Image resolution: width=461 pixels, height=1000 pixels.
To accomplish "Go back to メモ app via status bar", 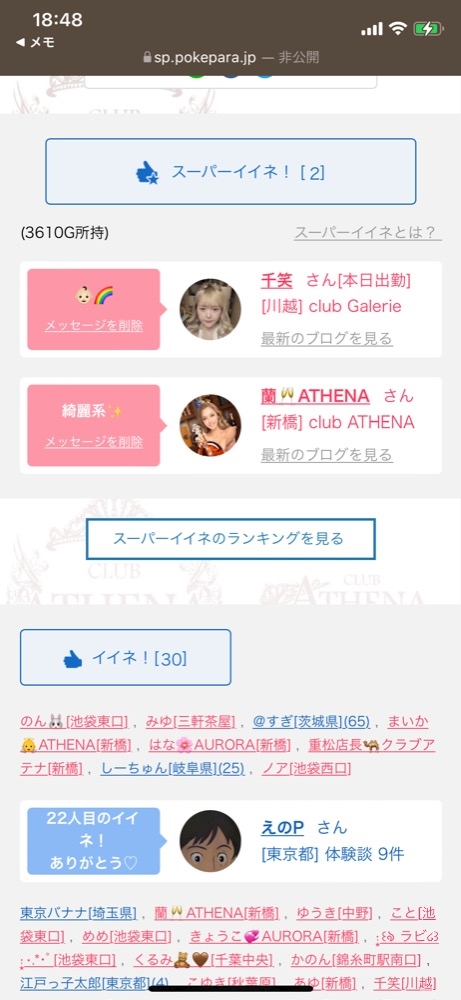I will (x=36, y=43).
